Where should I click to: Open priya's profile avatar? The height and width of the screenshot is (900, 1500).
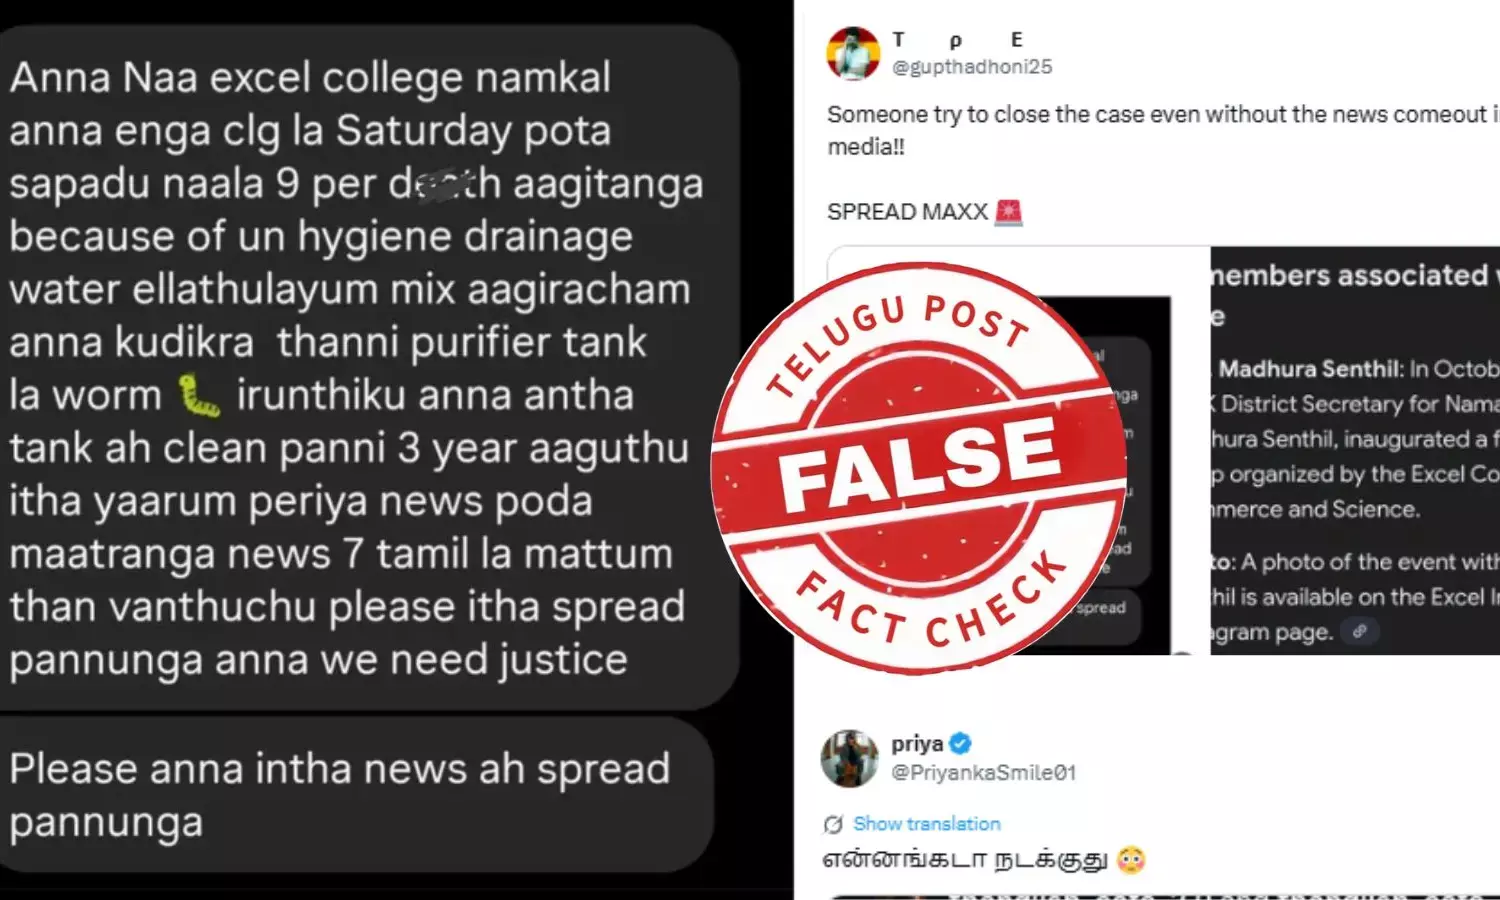(x=849, y=758)
